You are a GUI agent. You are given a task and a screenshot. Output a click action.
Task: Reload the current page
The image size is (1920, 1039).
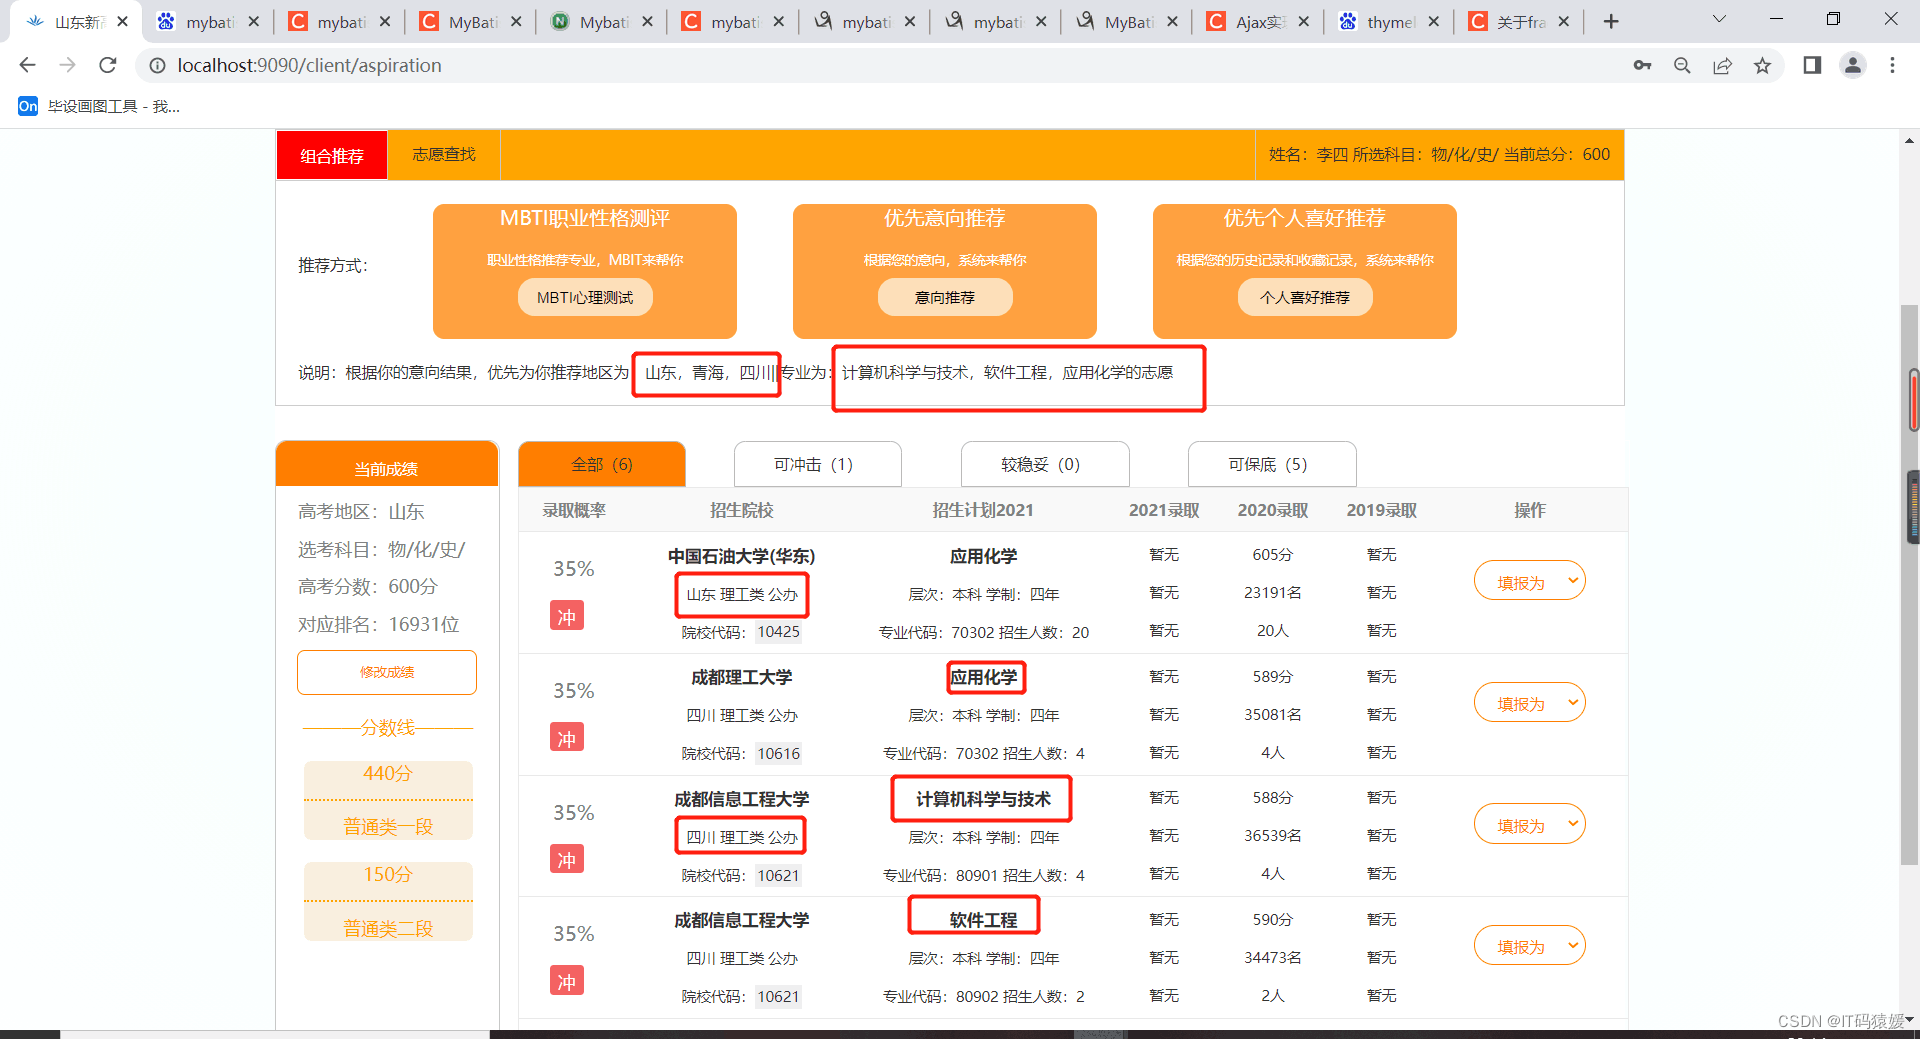pyautogui.click(x=108, y=65)
